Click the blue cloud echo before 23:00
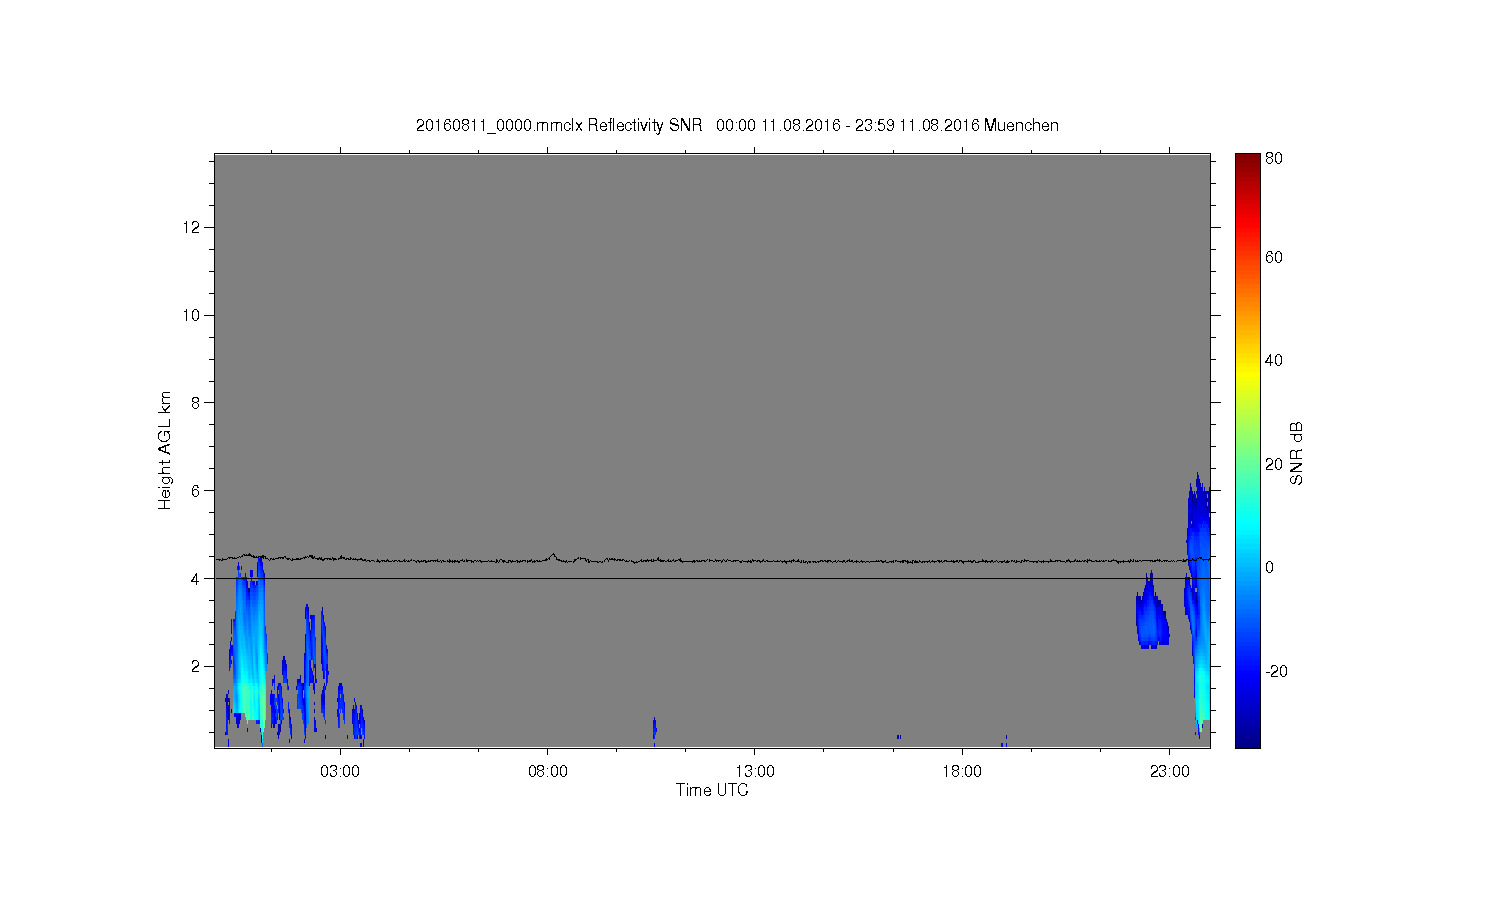1500x900 pixels. coord(1152,613)
